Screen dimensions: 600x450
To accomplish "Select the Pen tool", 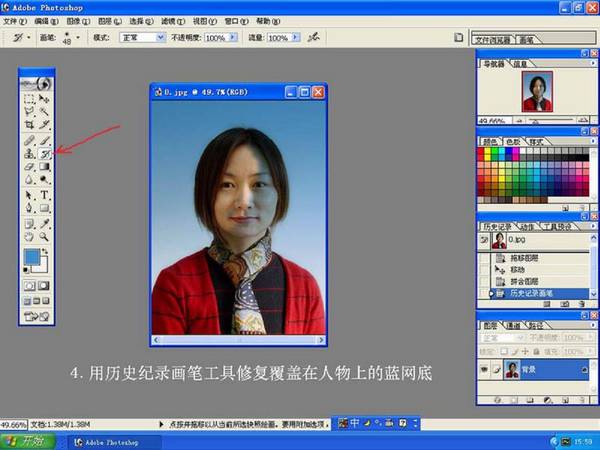I will click(29, 208).
